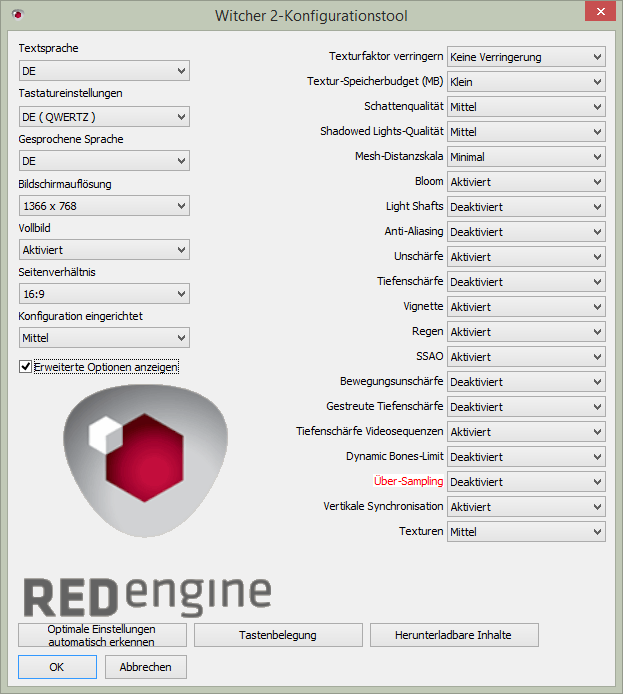Change the Gestreute Tiefenschärfe dropdown
The image size is (623, 694).
click(x=526, y=407)
